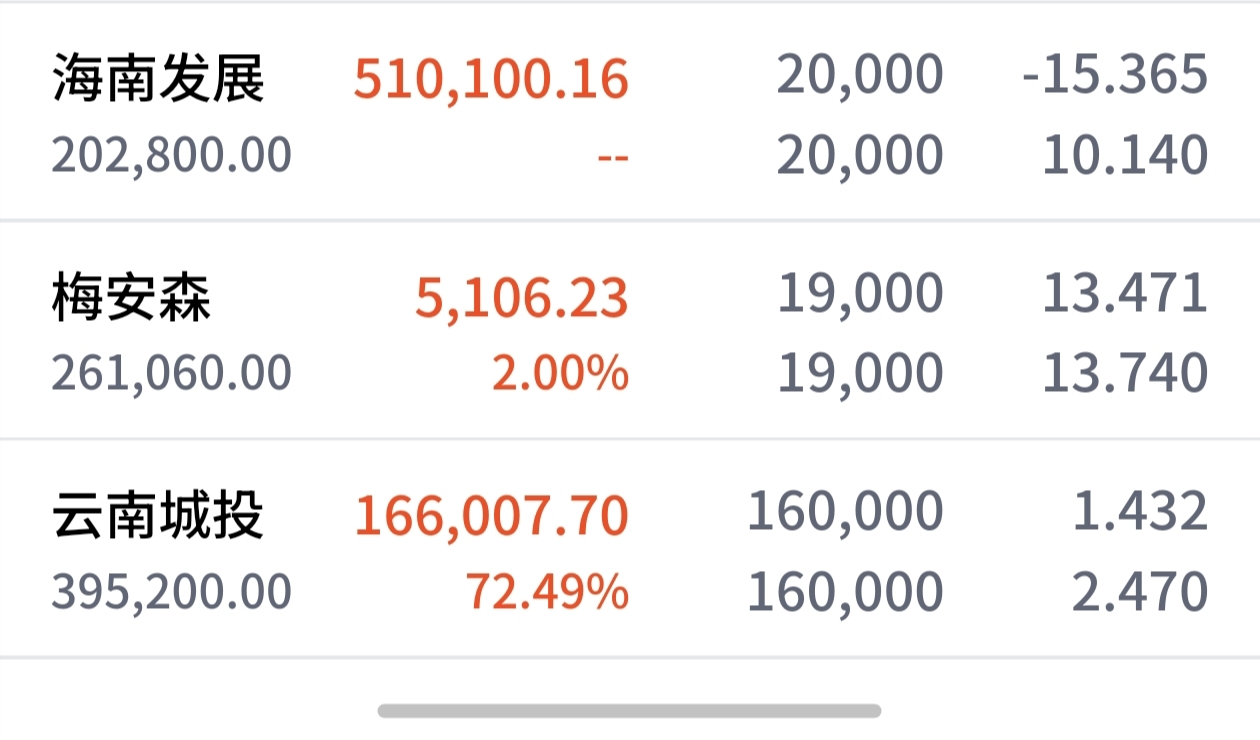Tap the 海南发展 '--' profit percentage placeholder
This screenshot has height=740, width=1260.
[x=613, y=157]
